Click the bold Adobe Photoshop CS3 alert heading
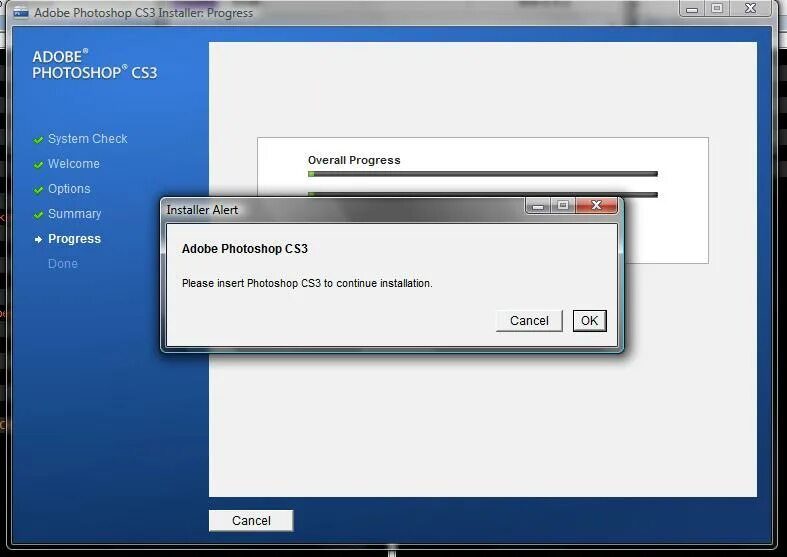The width and height of the screenshot is (787, 557). [x=244, y=248]
